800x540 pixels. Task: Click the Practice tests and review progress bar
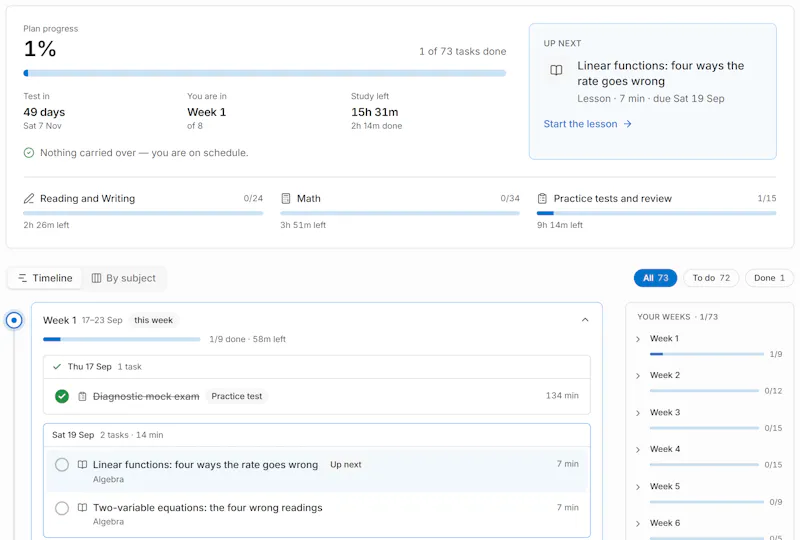[656, 213]
